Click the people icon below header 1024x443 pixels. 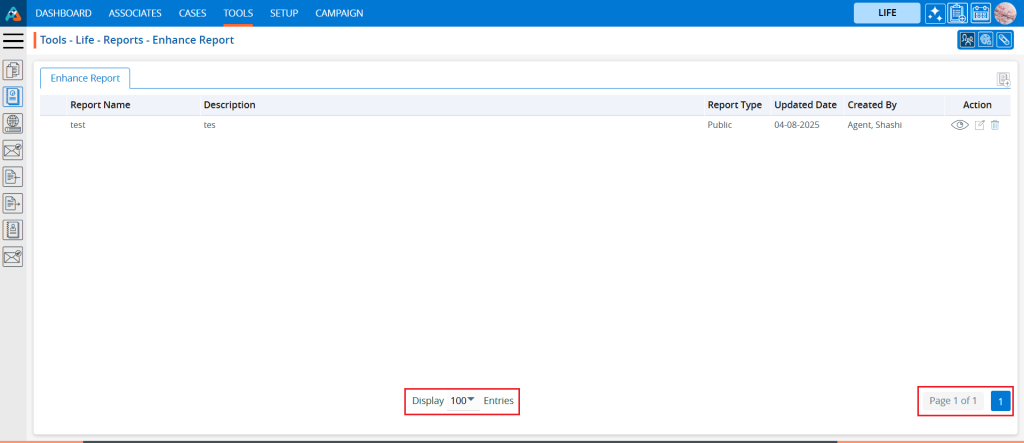pyautogui.click(x=967, y=40)
